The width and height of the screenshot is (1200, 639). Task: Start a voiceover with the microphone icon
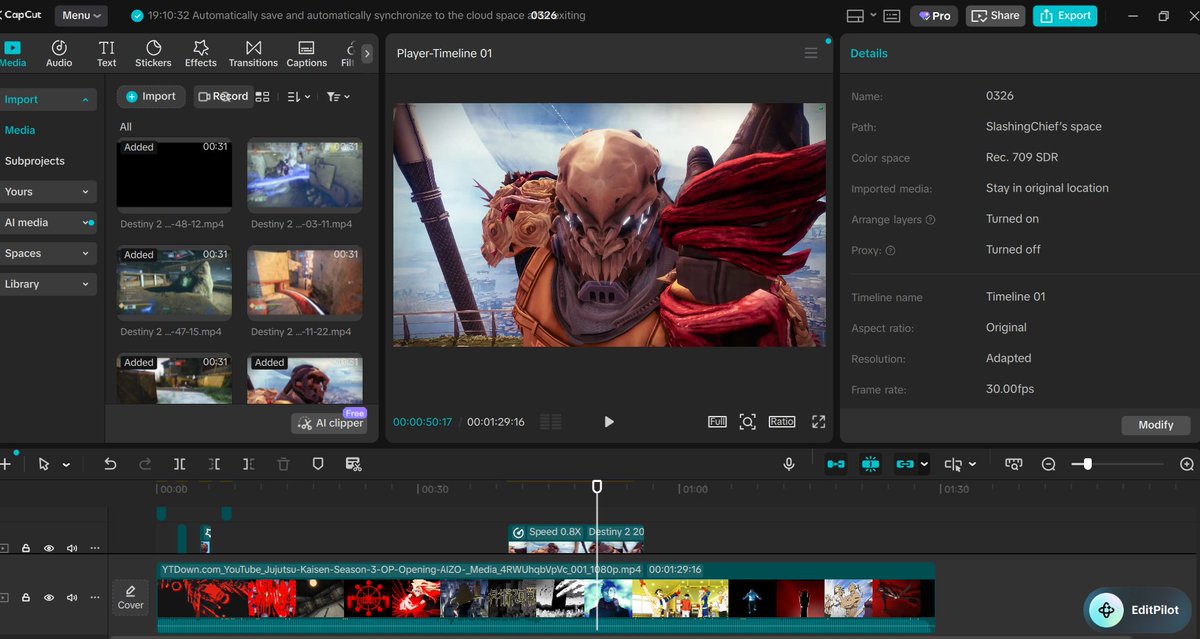pos(789,464)
